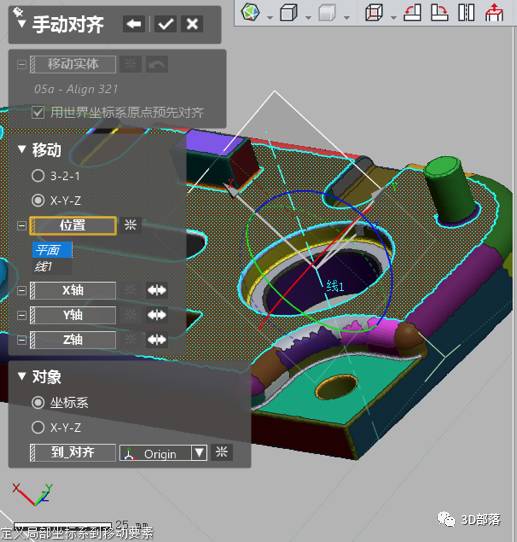Select the 平面 entry in the list

[x=53, y=250]
